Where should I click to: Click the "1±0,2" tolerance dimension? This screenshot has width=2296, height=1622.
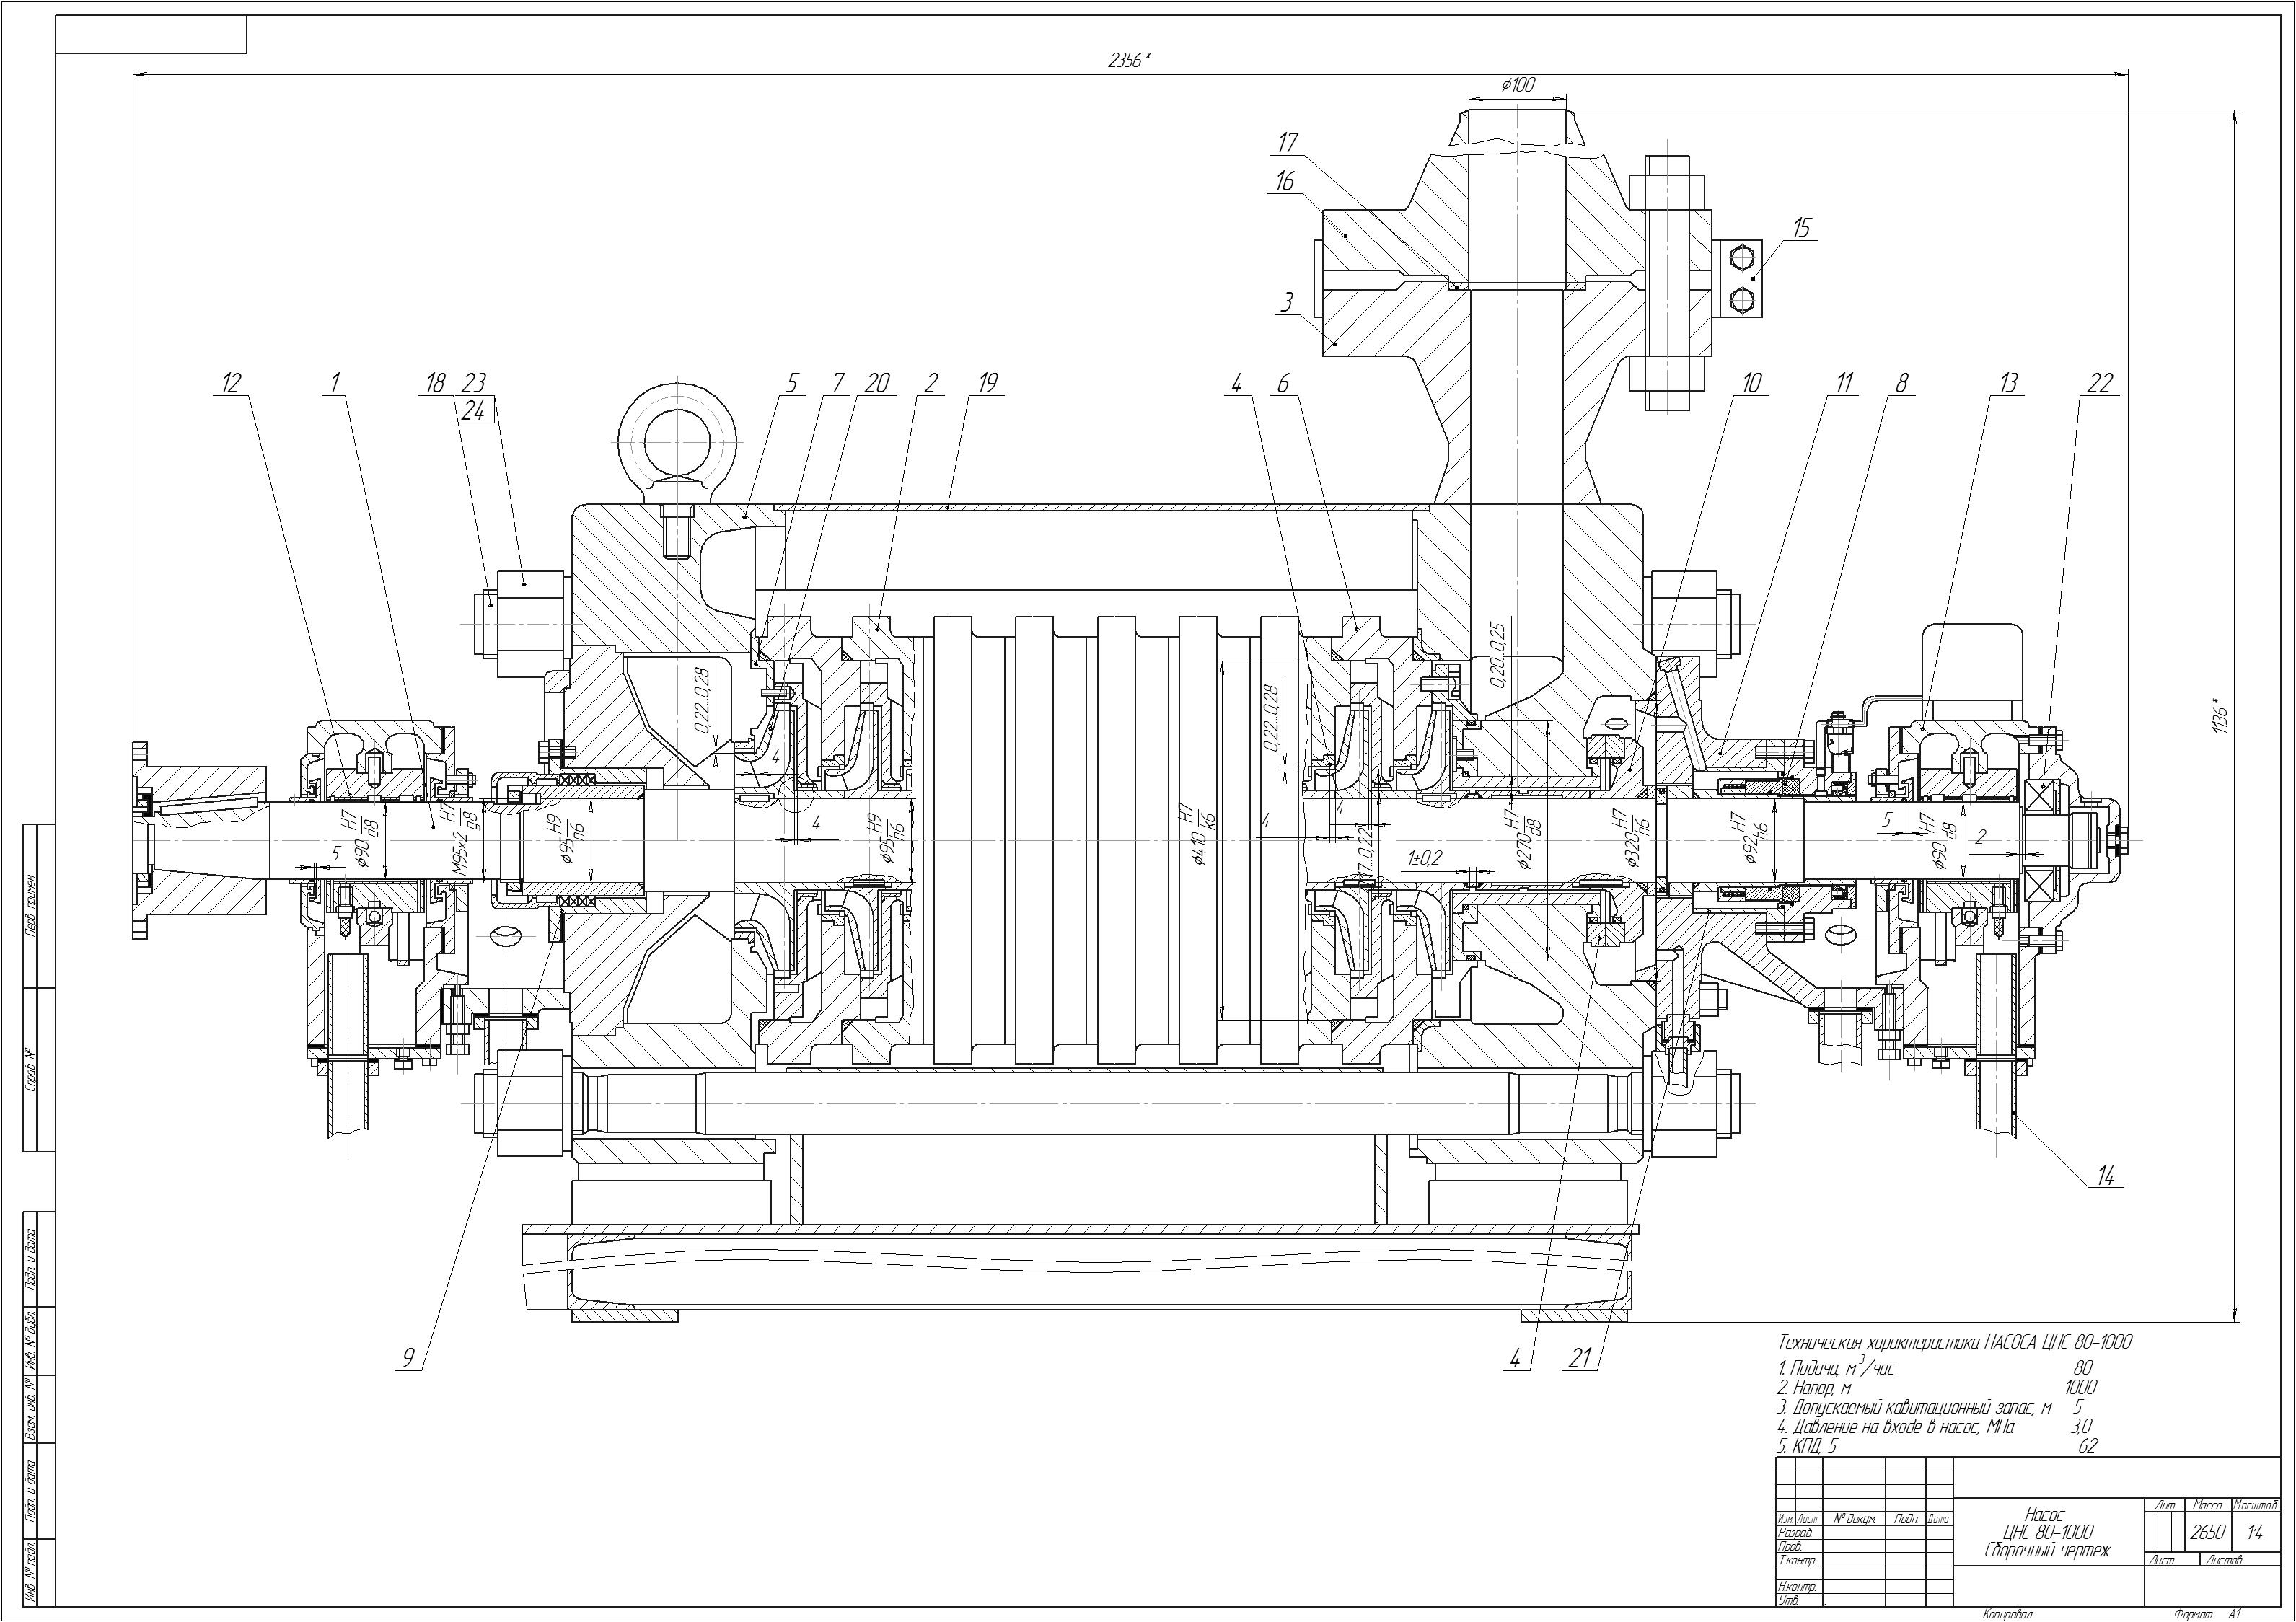click(1425, 857)
